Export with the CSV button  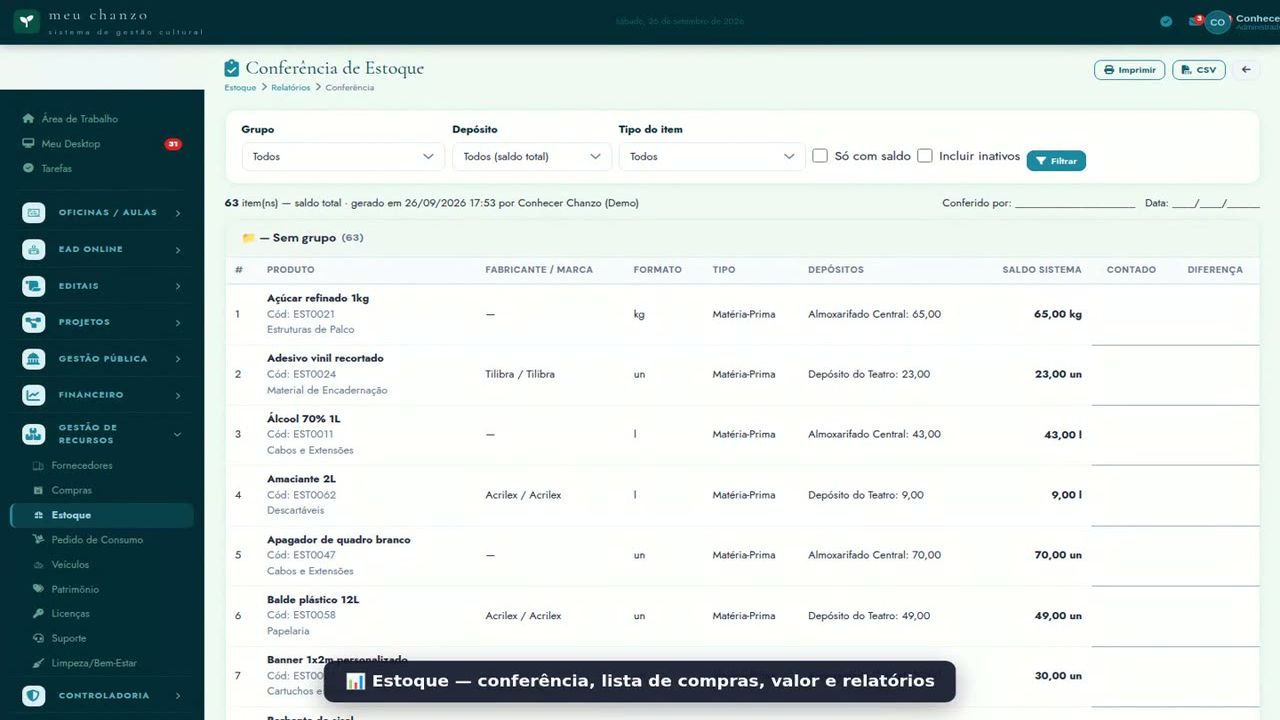[1198, 70]
